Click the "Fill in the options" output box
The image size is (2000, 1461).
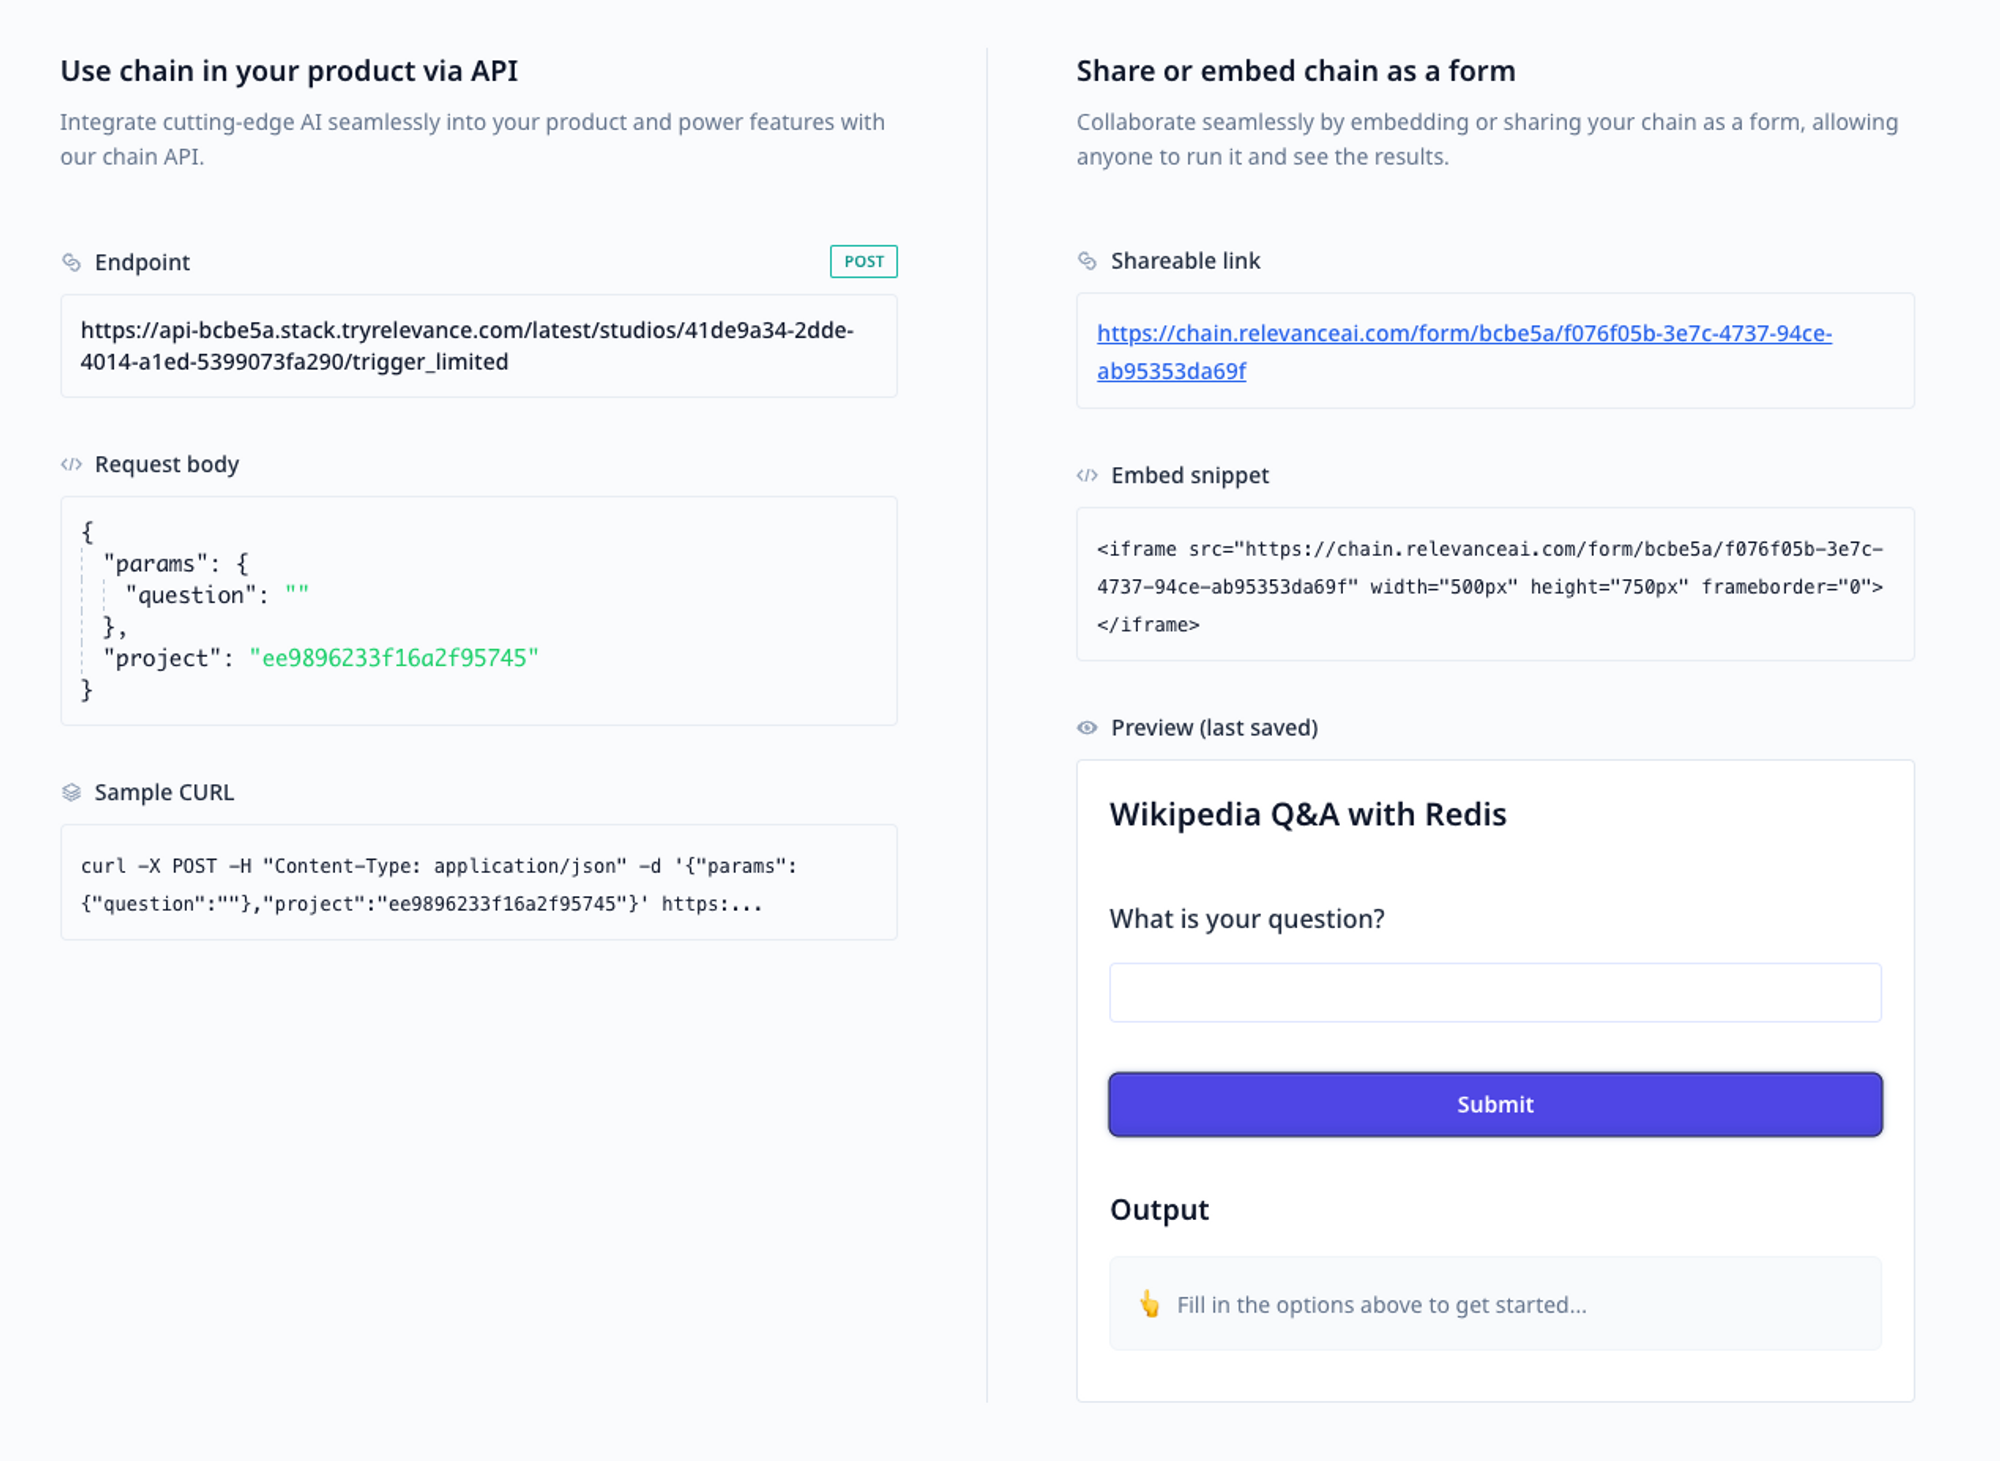[x=1494, y=1304]
